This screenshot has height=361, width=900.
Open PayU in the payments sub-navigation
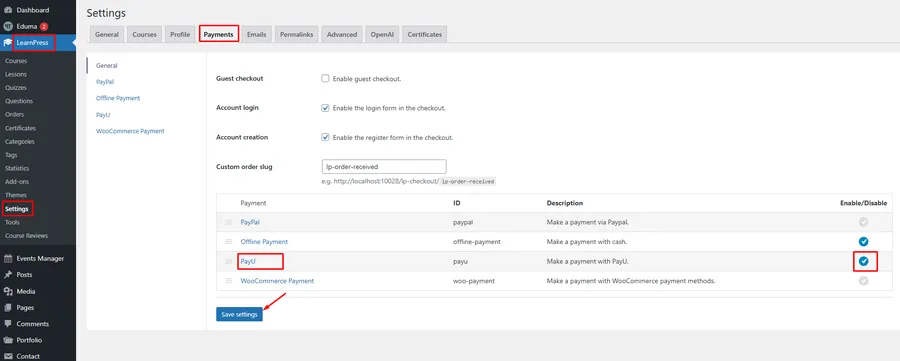coord(103,115)
